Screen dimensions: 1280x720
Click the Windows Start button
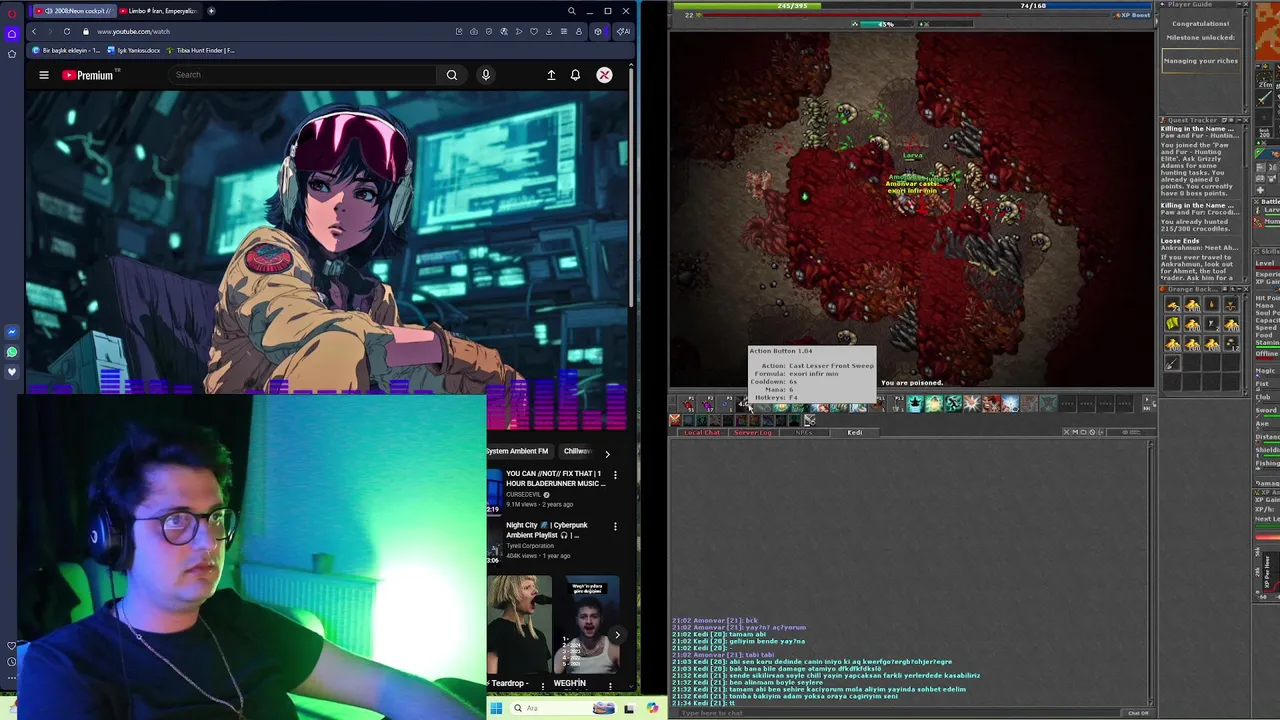pyautogui.click(x=495, y=708)
